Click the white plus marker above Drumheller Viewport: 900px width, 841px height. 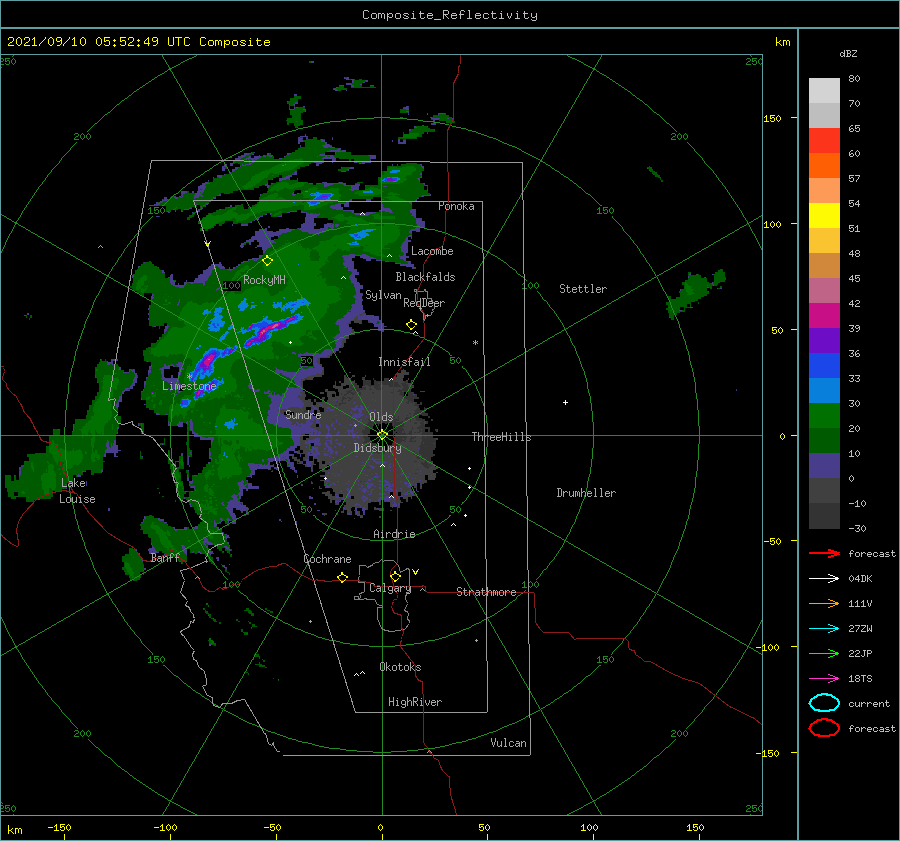coord(565,402)
